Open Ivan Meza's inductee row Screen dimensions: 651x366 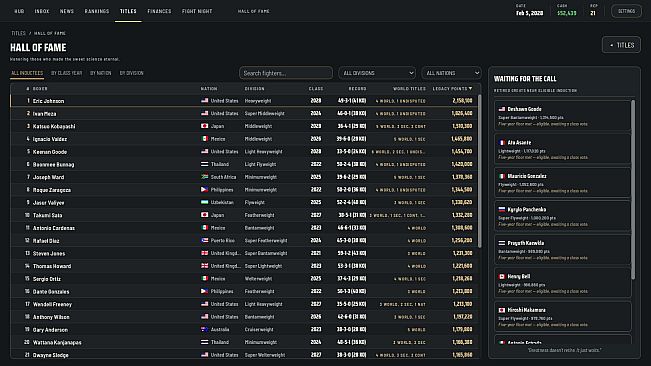tap(244, 113)
